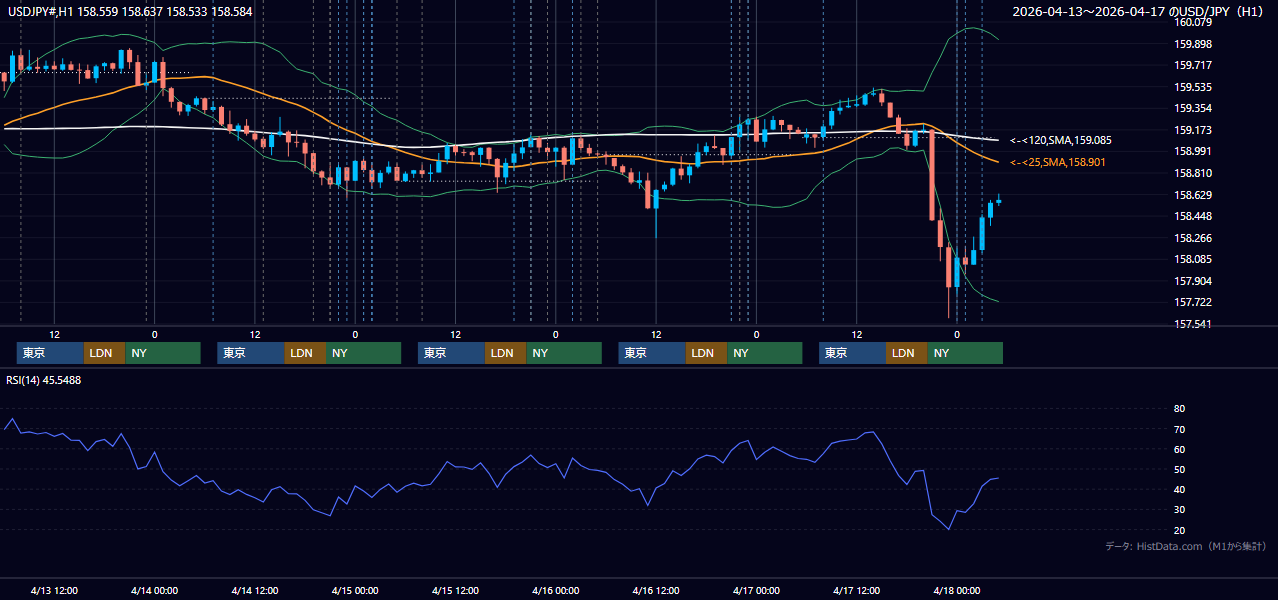The height and width of the screenshot is (600, 1278).
Task: Click the 160.079 price axis label
Action: [1194, 22]
